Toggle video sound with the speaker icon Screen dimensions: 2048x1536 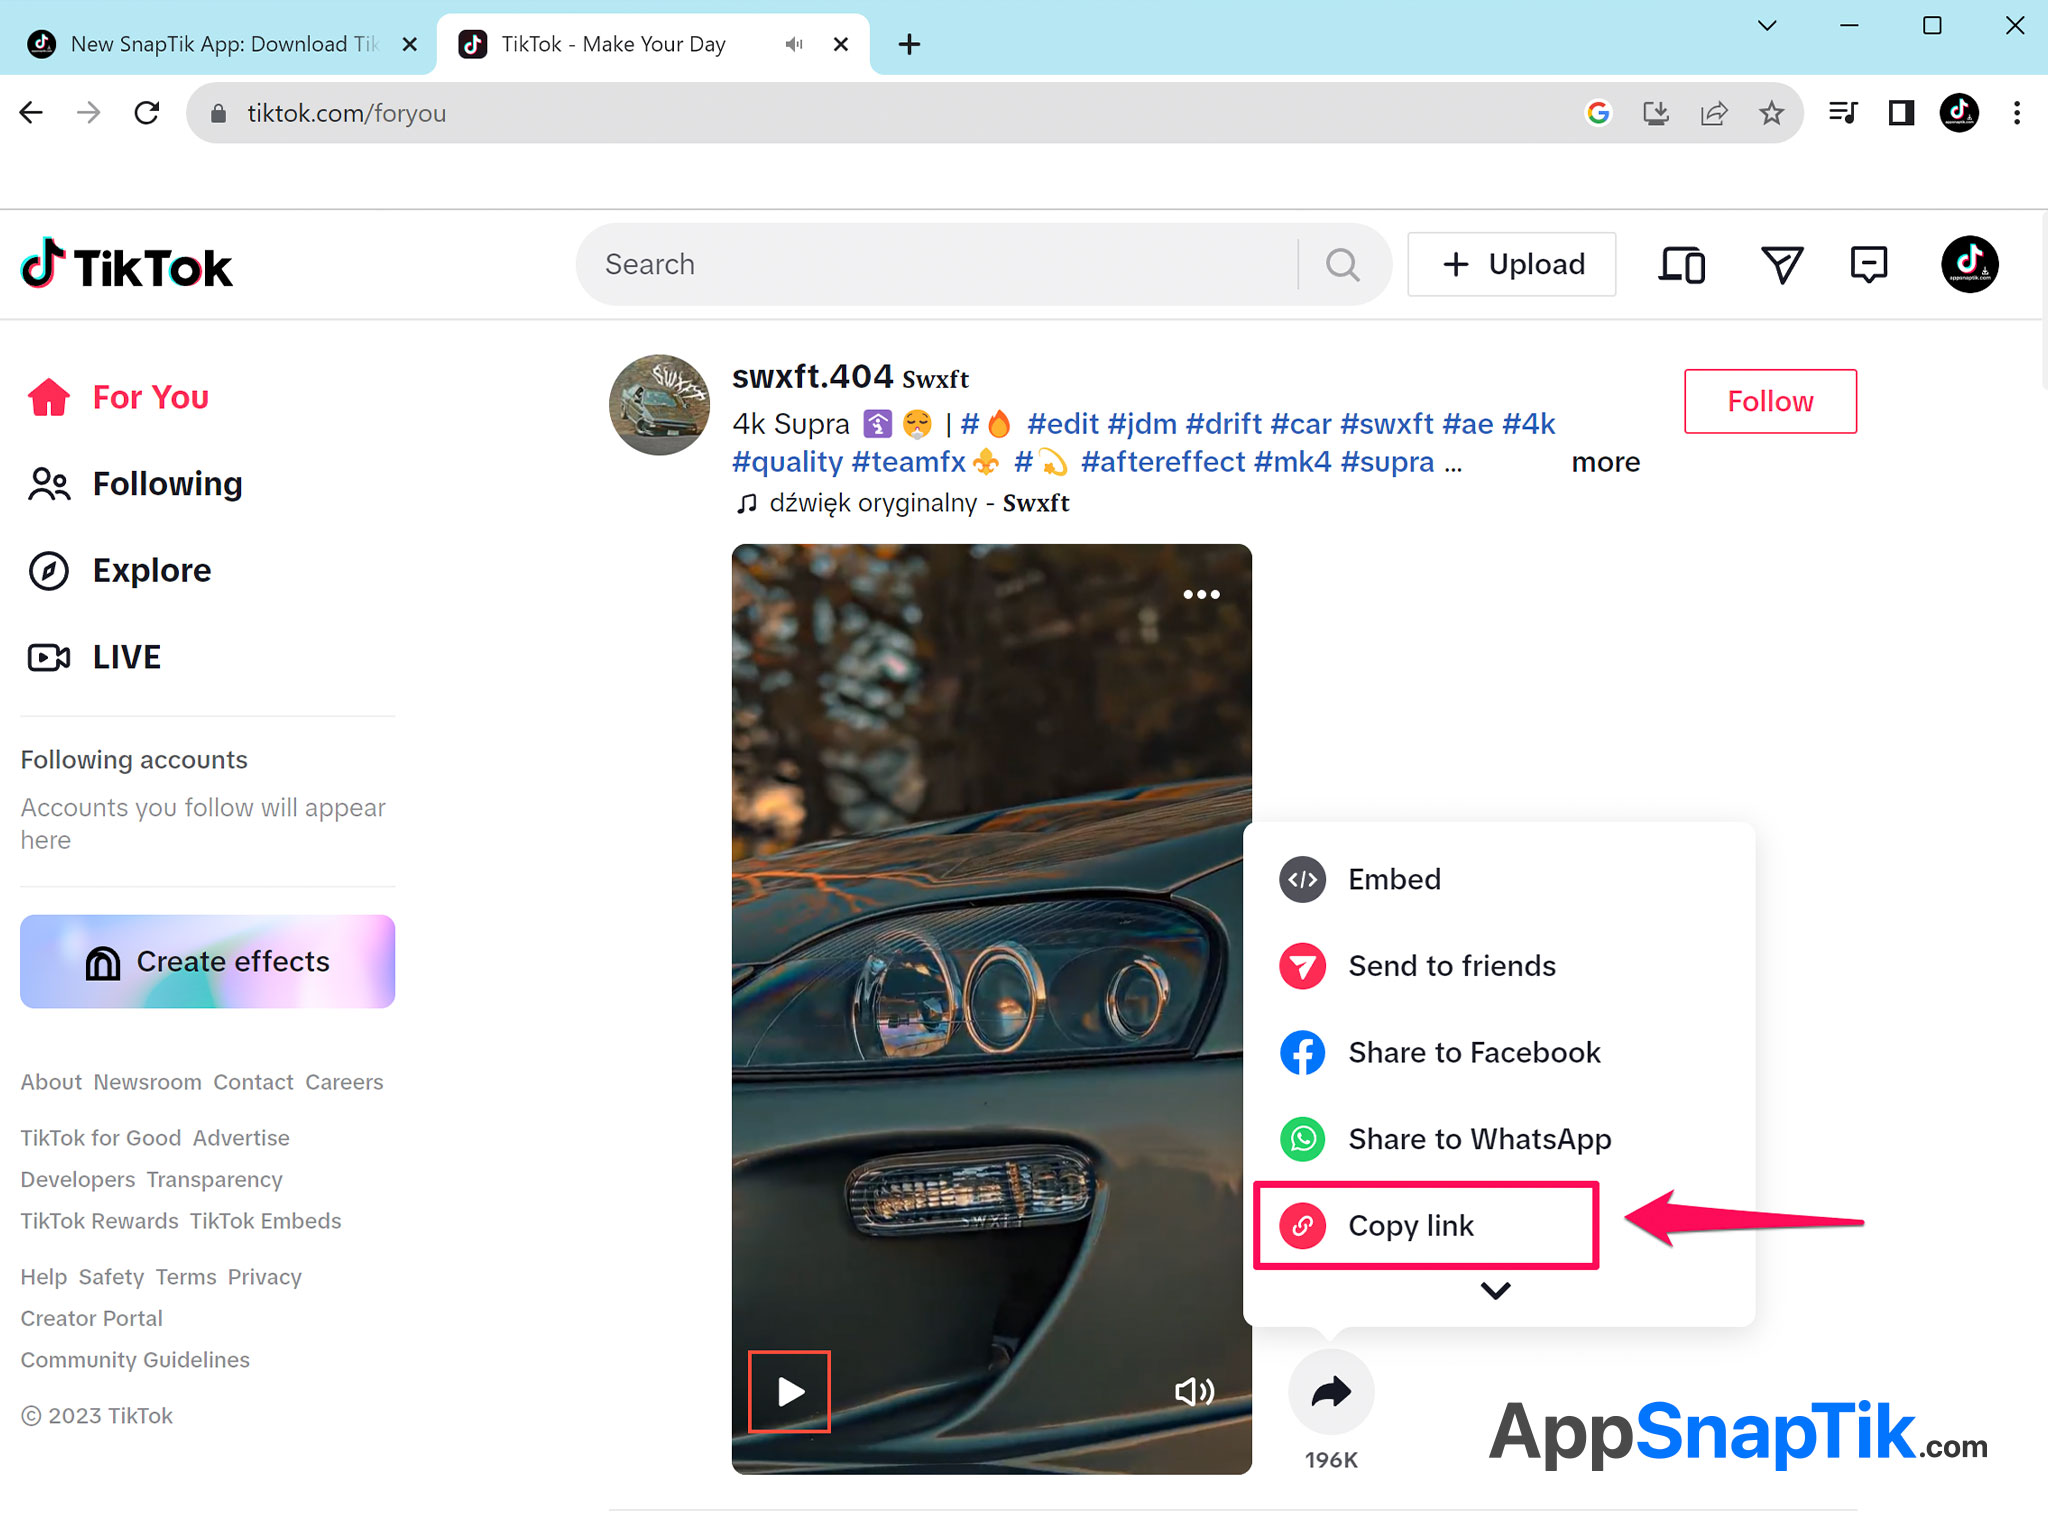tap(1193, 1391)
